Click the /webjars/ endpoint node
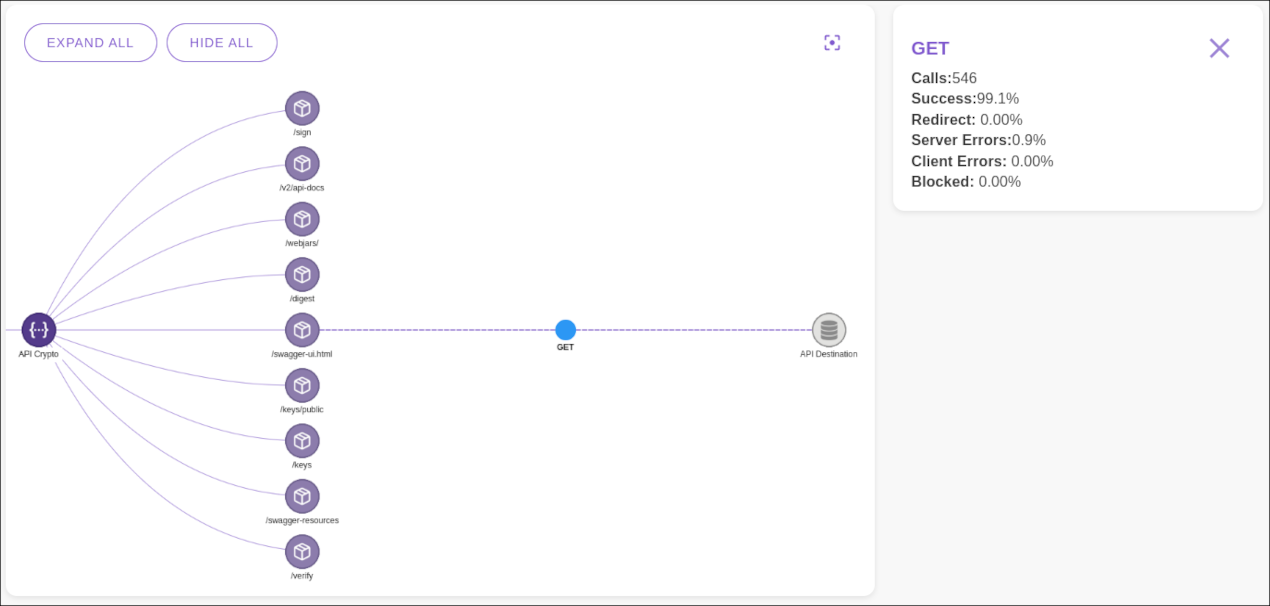Screen dimensions: 1270x606 point(302,219)
